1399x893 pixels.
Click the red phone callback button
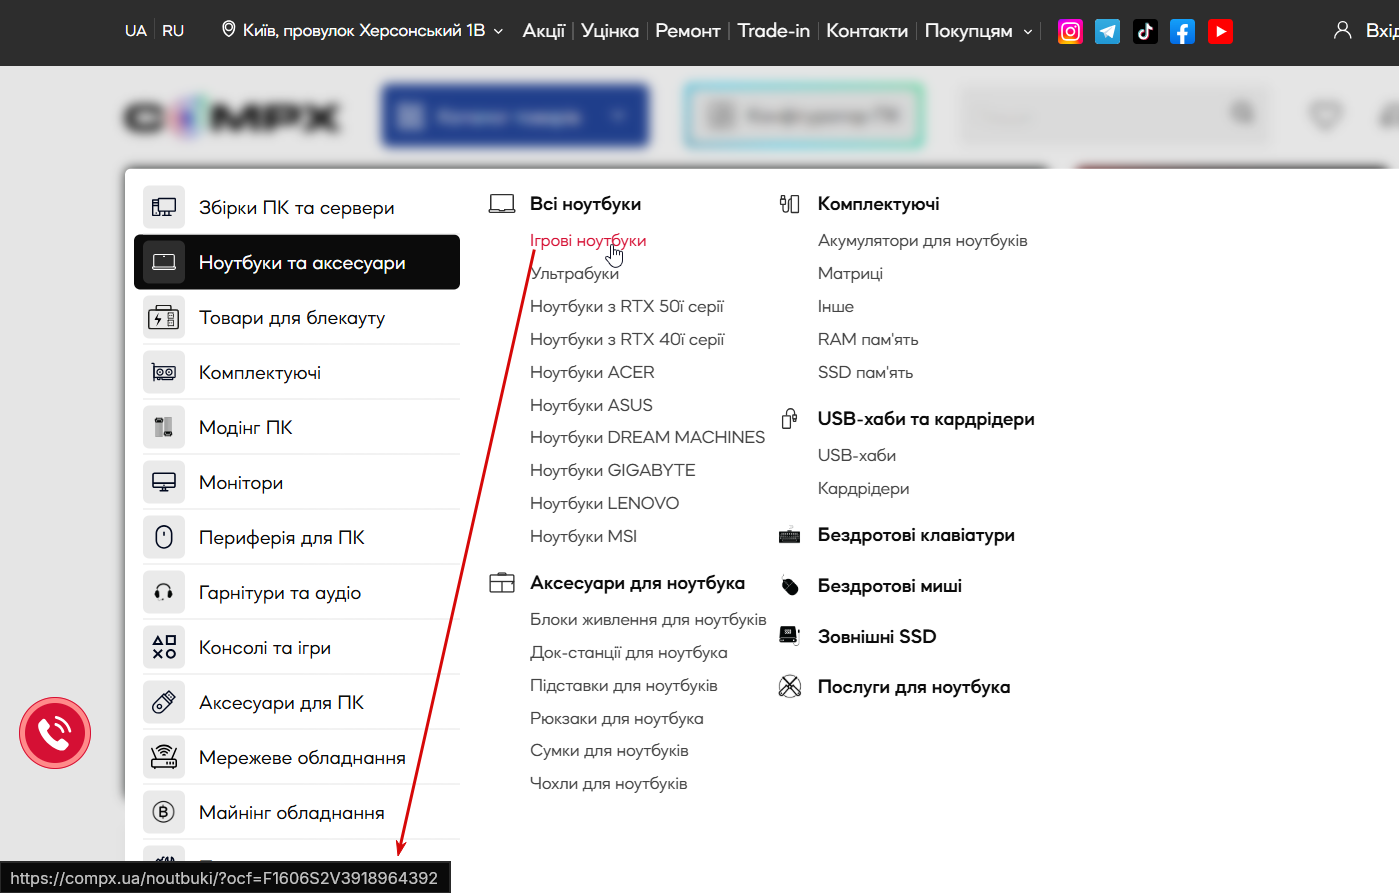(x=55, y=733)
